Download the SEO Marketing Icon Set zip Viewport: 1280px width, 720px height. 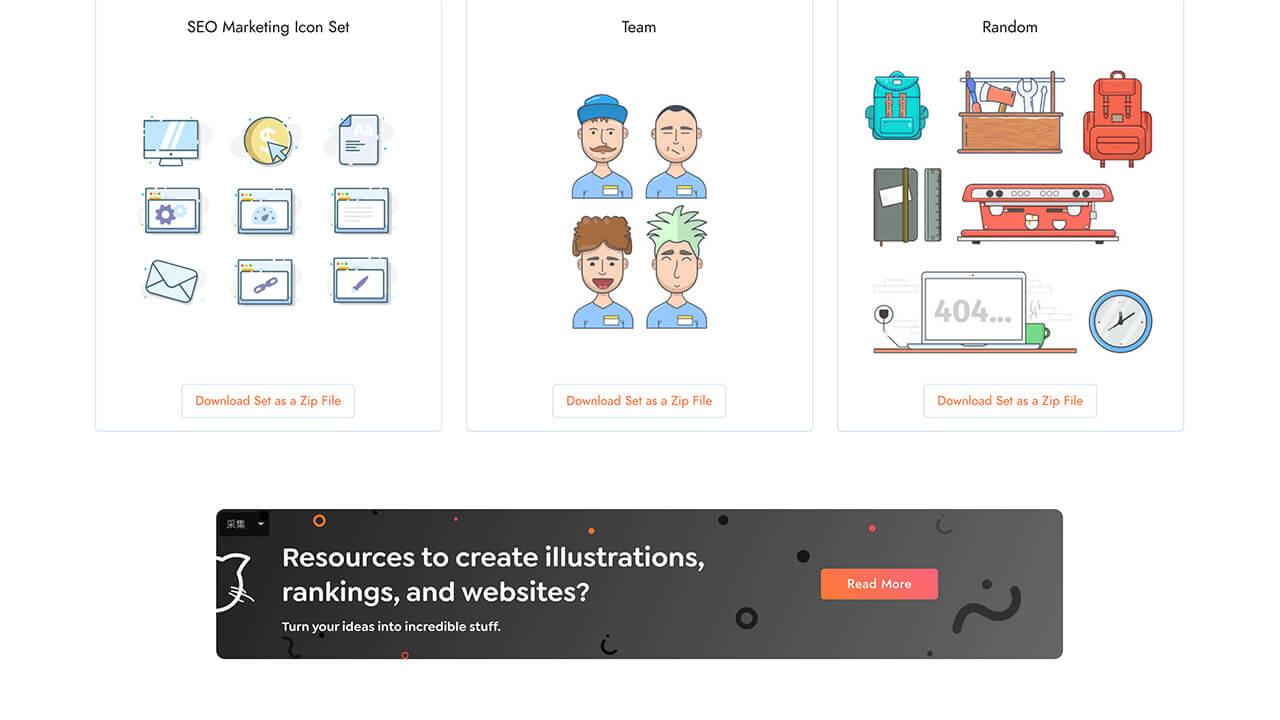pos(268,401)
